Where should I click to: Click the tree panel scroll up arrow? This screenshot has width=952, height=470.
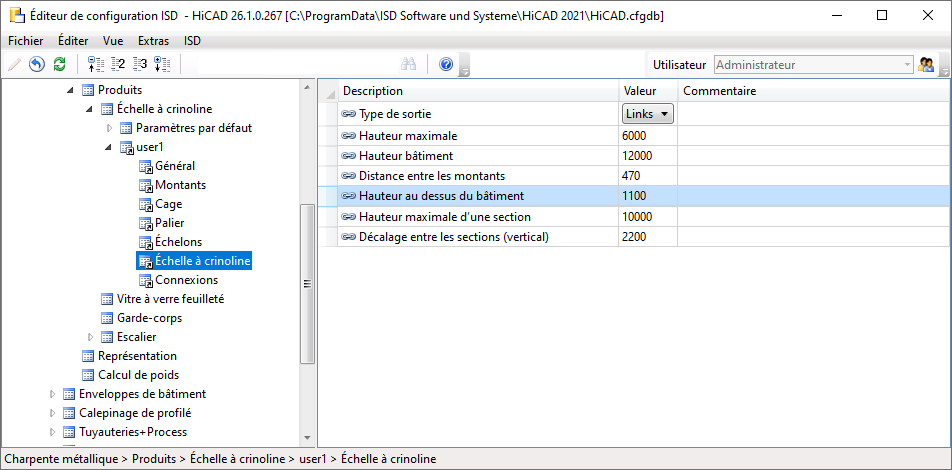[307, 87]
